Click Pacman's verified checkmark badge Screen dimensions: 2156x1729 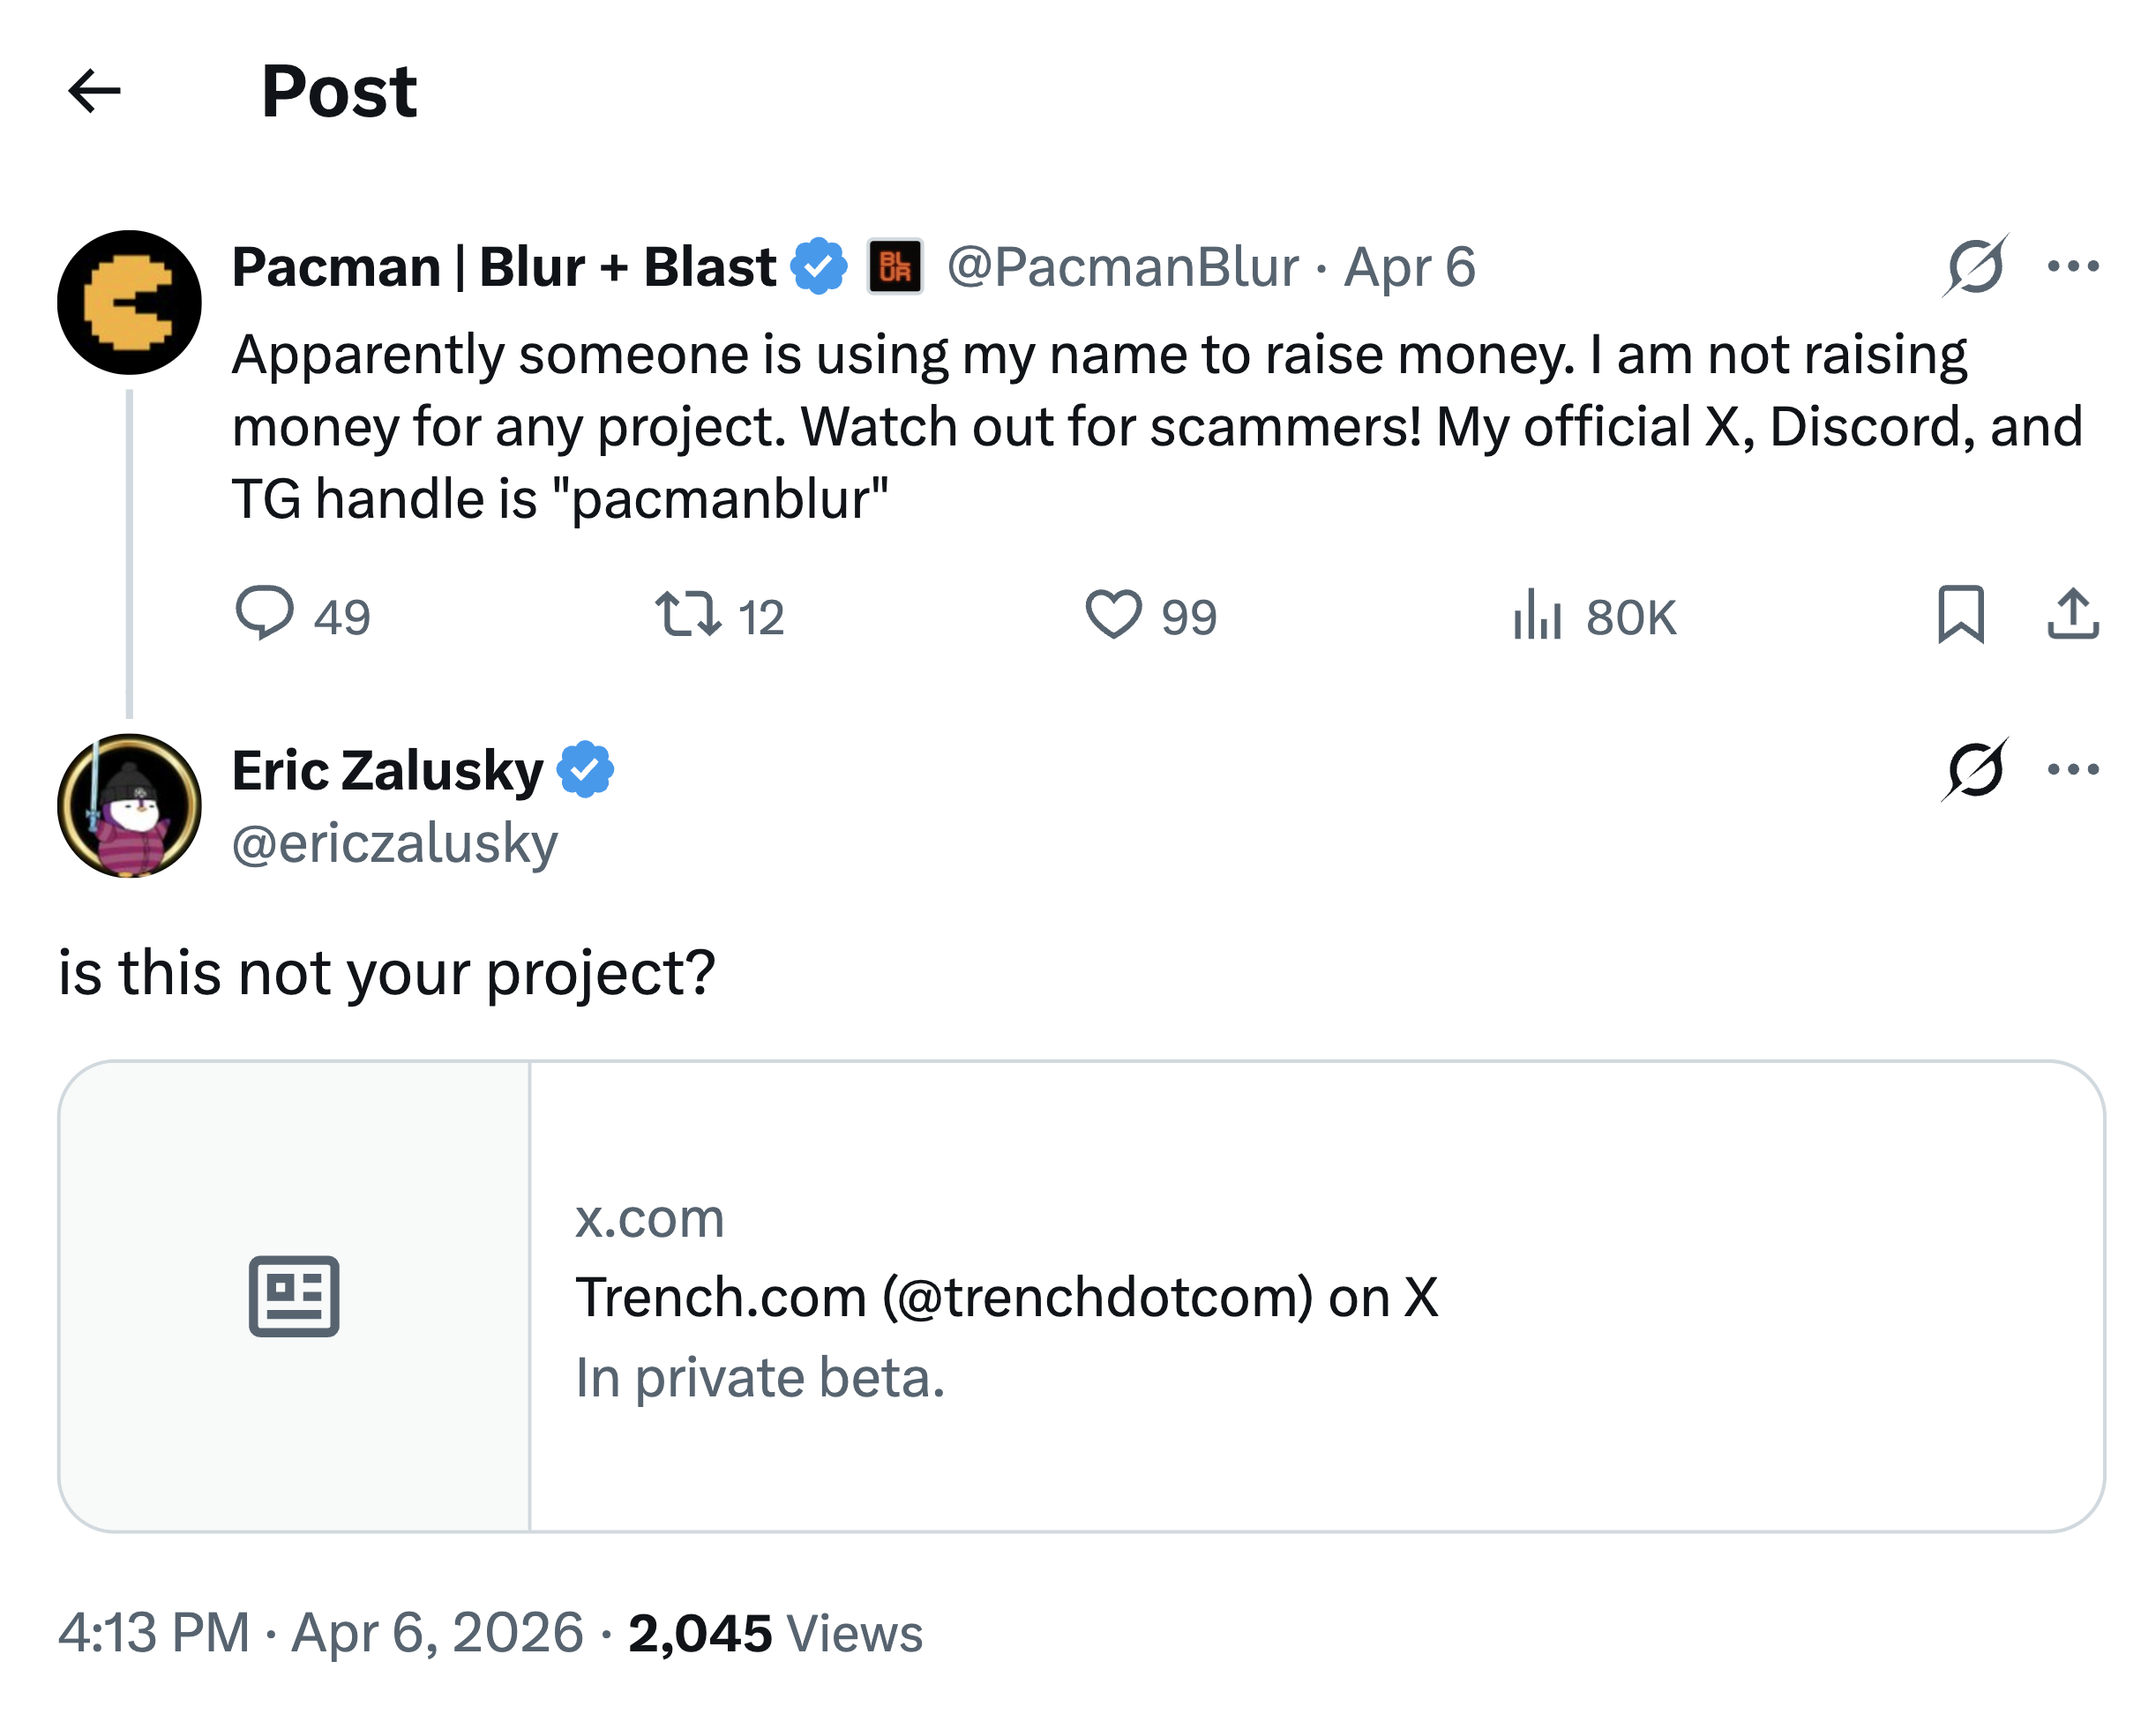tap(818, 266)
